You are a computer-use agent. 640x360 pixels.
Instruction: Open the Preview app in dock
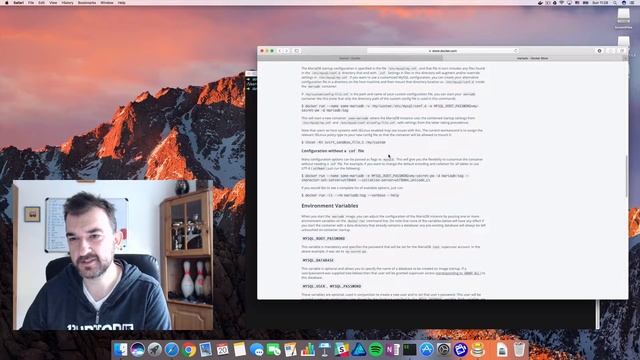(x=206, y=350)
